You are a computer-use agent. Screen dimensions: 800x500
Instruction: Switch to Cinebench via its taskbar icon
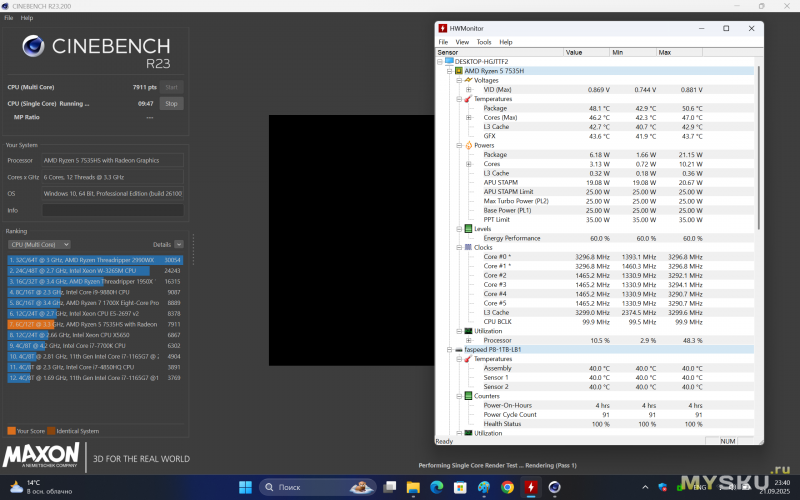pyautogui.click(x=555, y=487)
